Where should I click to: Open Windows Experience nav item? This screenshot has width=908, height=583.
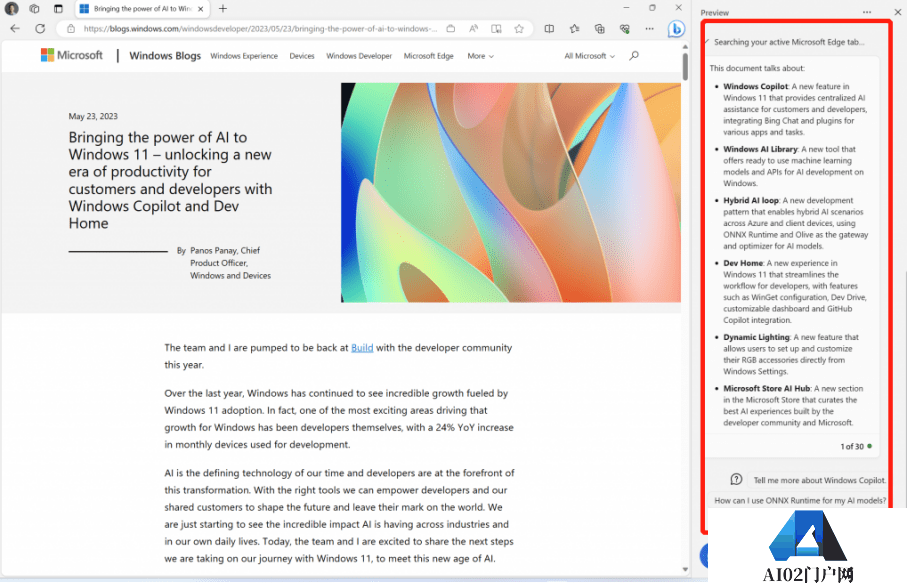[x=244, y=56]
